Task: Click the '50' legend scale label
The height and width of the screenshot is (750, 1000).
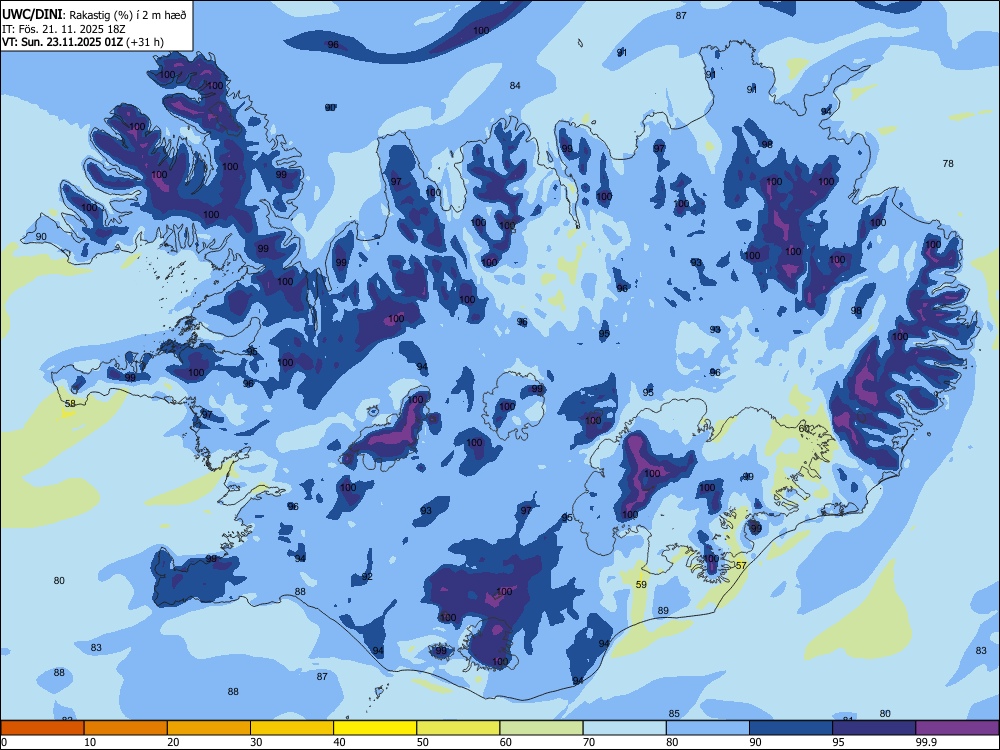Action: point(423,742)
